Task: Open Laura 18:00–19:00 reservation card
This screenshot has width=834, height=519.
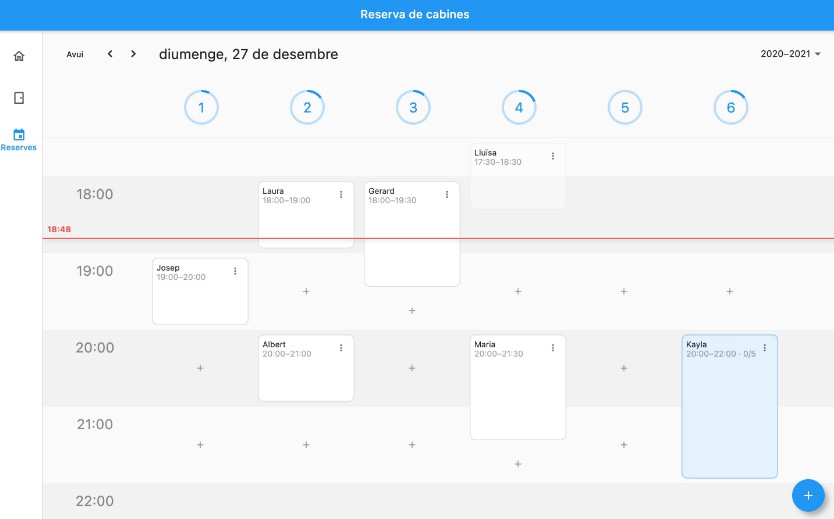Action: (306, 215)
